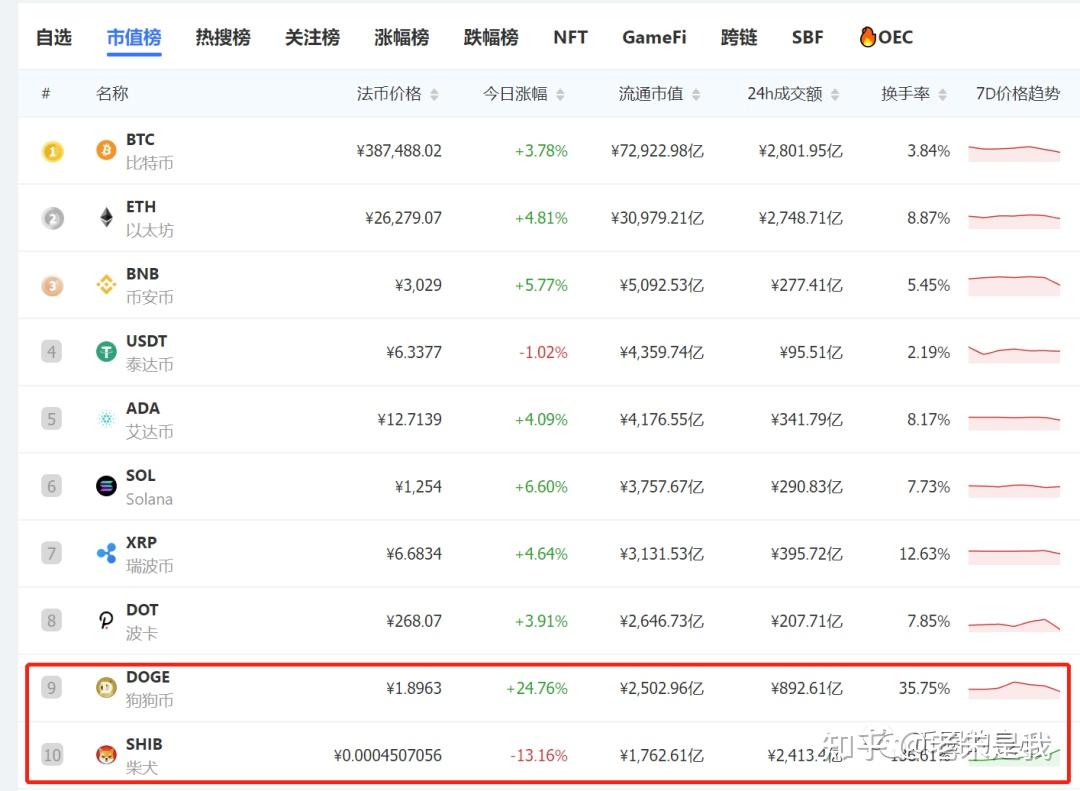View DOGE 7D price trend chart
Image resolution: width=1080 pixels, height=791 pixels.
coord(1014,690)
